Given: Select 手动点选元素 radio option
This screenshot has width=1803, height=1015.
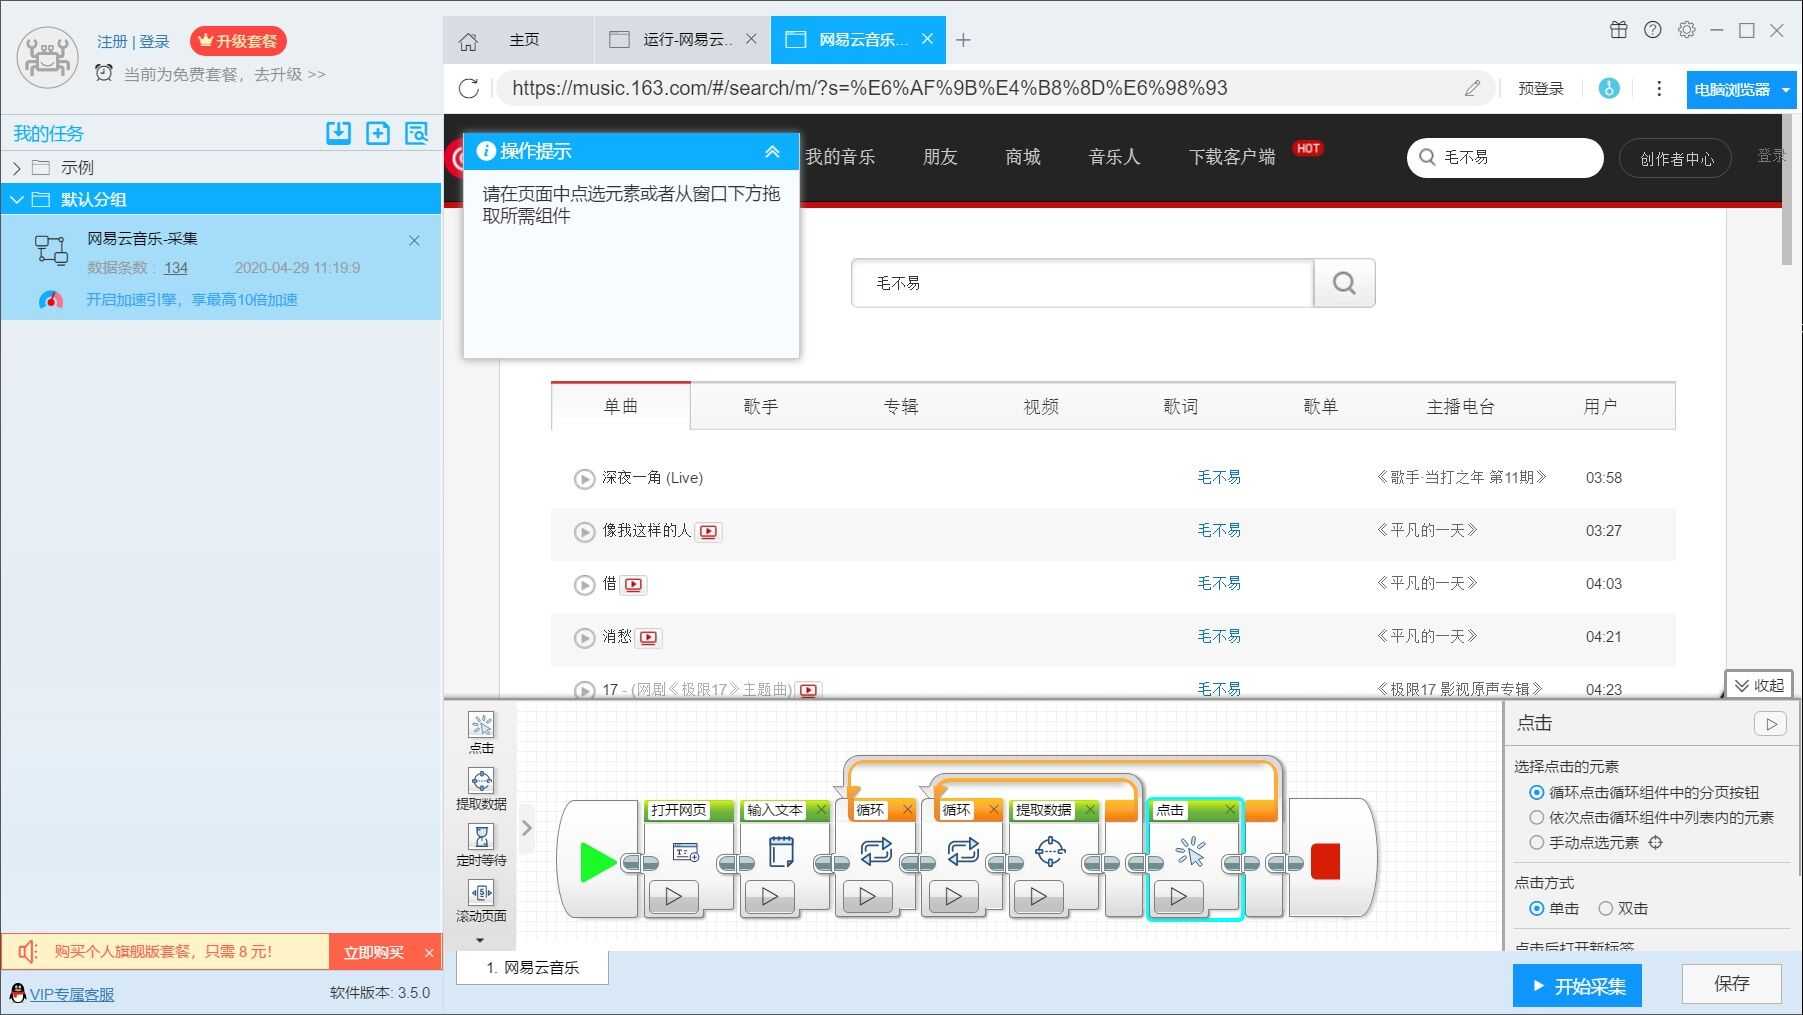Looking at the screenshot, I should [x=1536, y=843].
